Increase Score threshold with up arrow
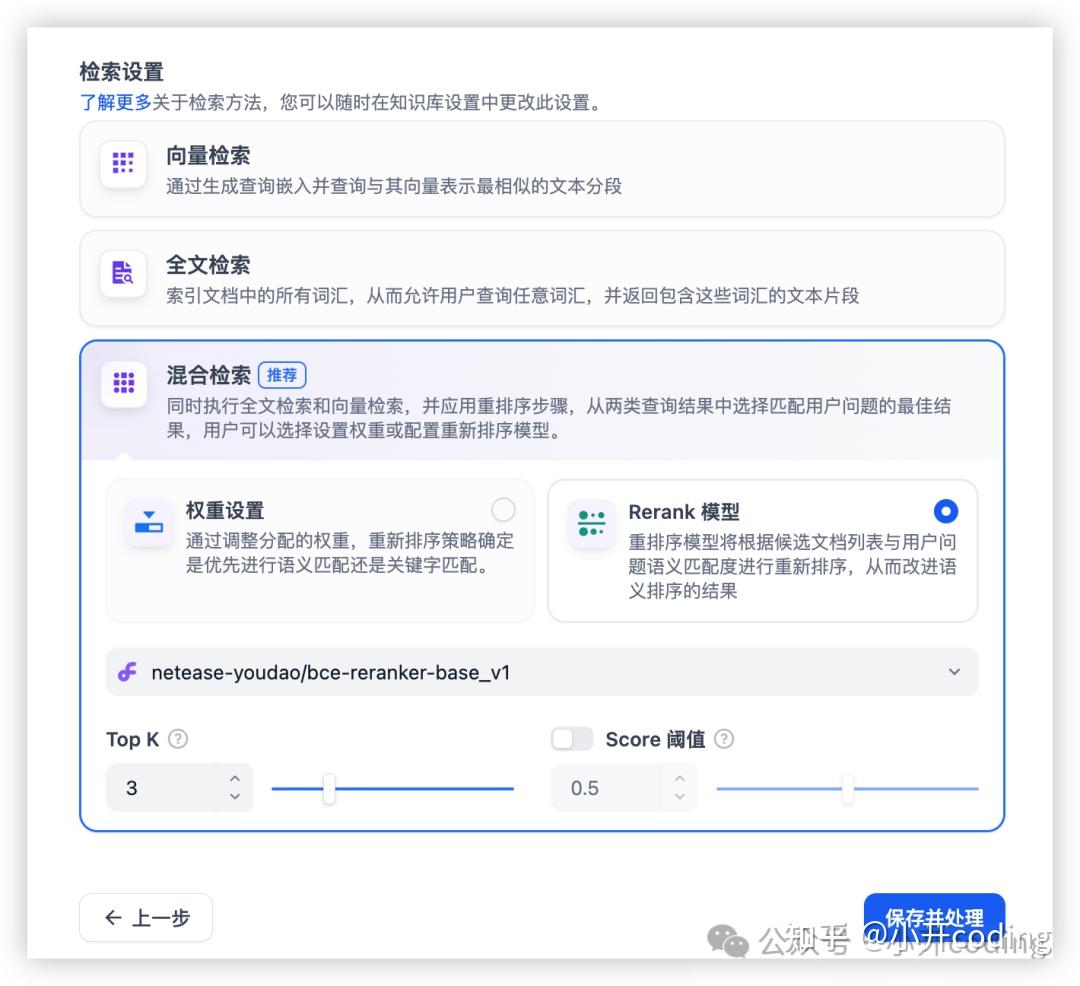The image size is (1080, 986). click(680, 778)
